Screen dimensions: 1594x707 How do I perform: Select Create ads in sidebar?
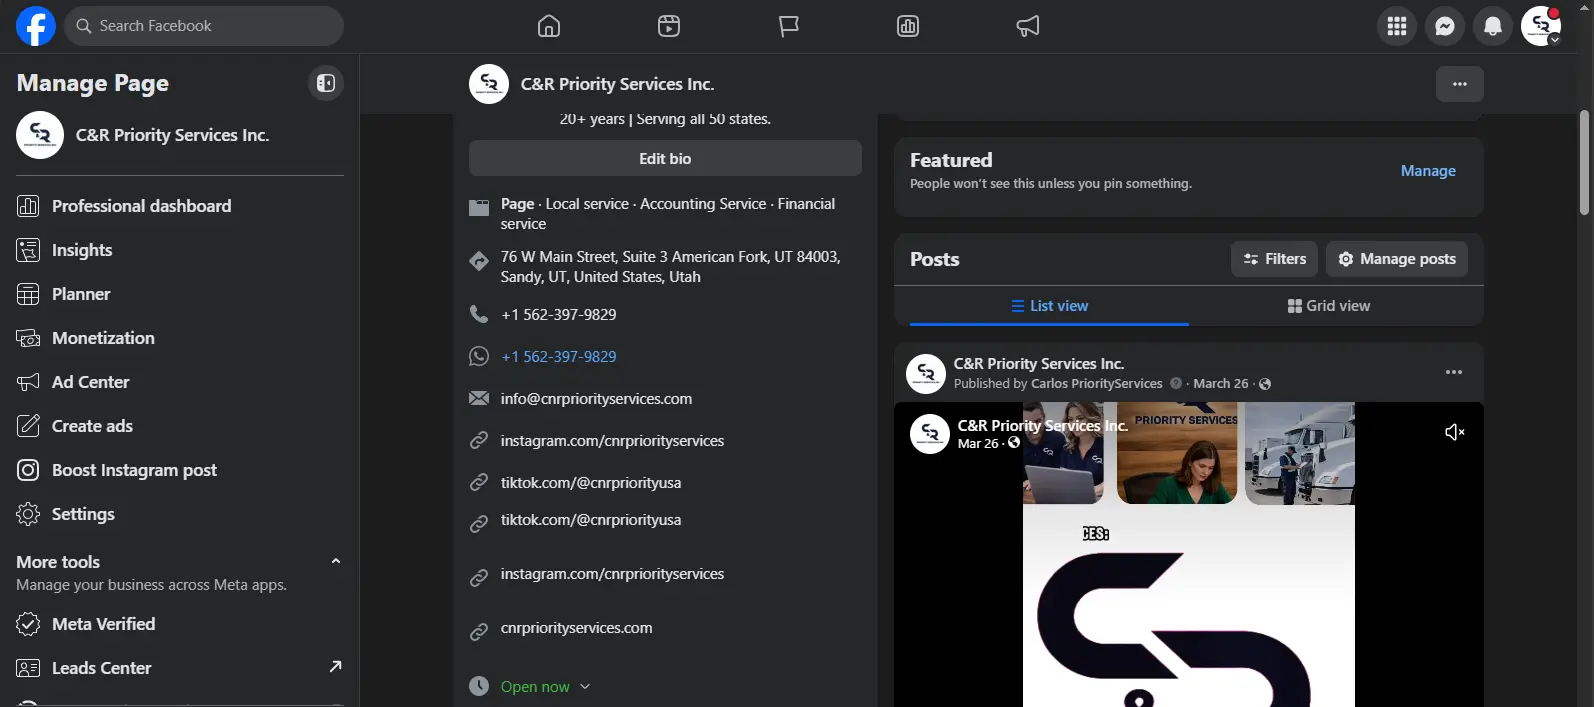(x=180, y=426)
